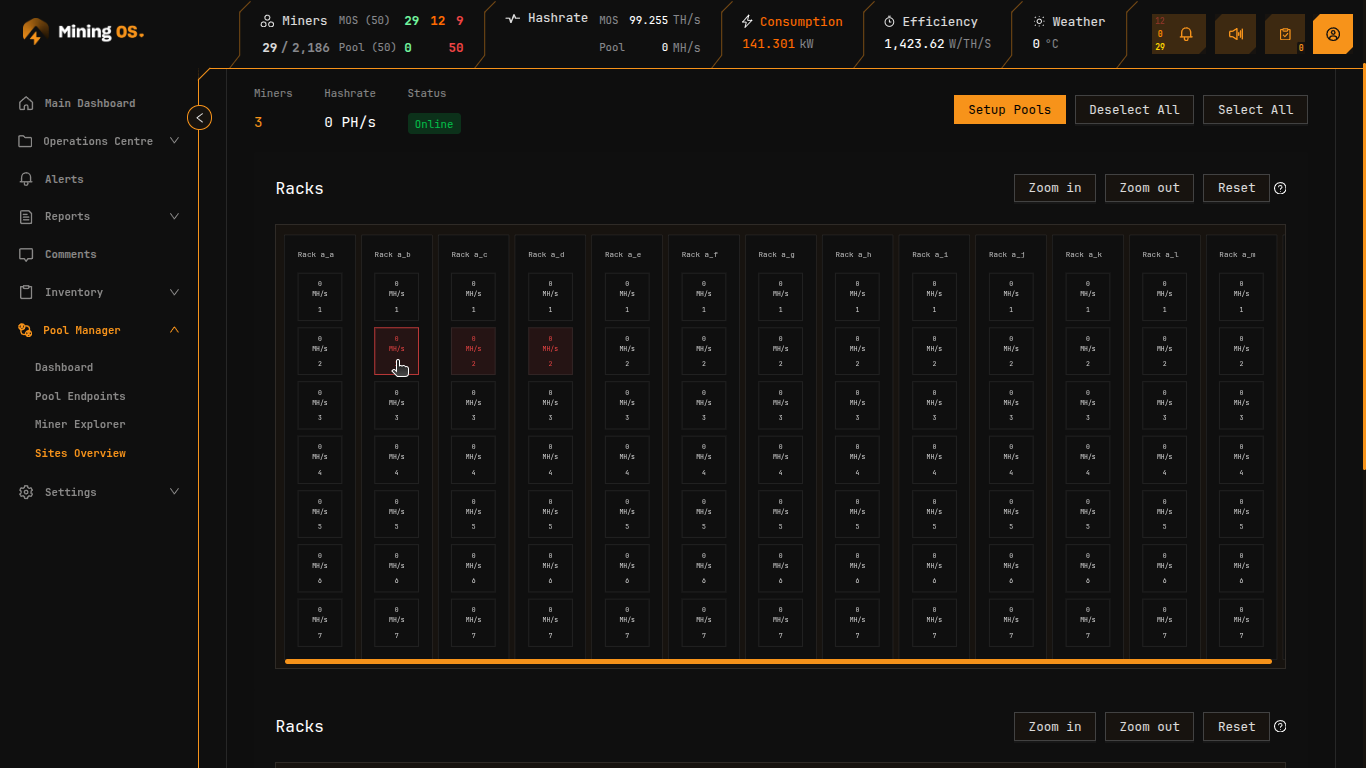Screen dimensions: 1366x768
Task: Expand the Reports submenu chevron
Action: pyautogui.click(x=175, y=216)
